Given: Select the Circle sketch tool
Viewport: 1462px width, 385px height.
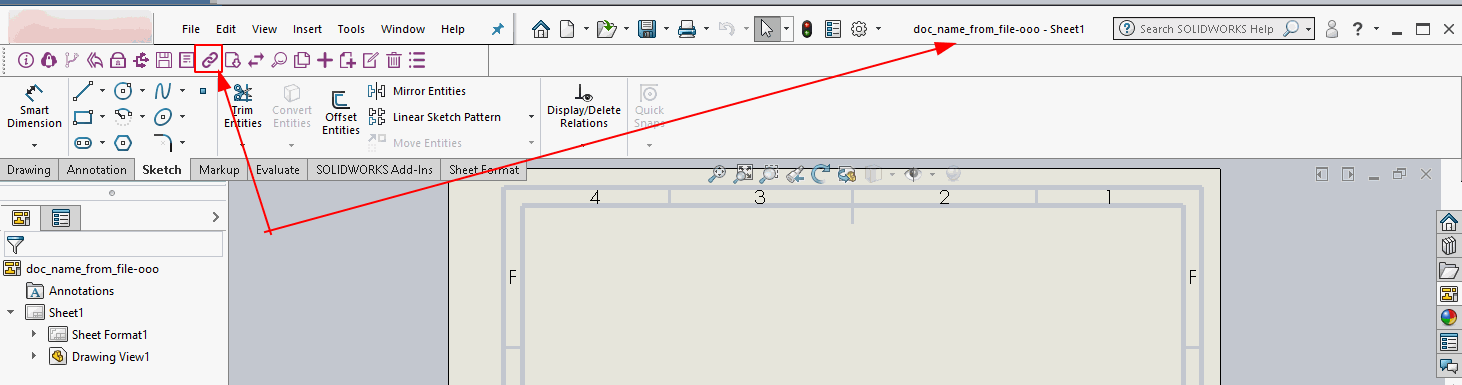Looking at the screenshot, I should pyautogui.click(x=124, y=90).
